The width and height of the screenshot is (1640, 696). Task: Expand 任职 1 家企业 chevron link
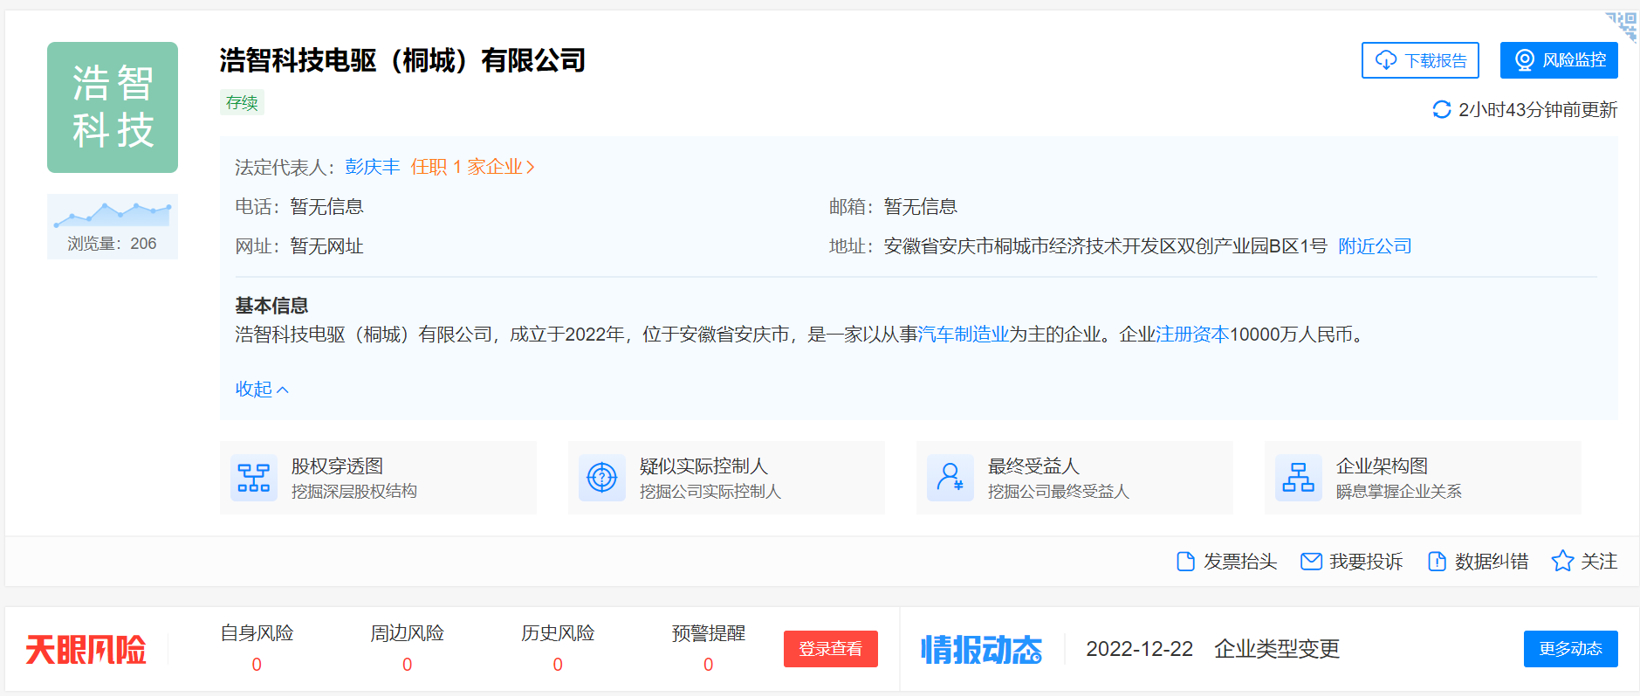point(473,167)
